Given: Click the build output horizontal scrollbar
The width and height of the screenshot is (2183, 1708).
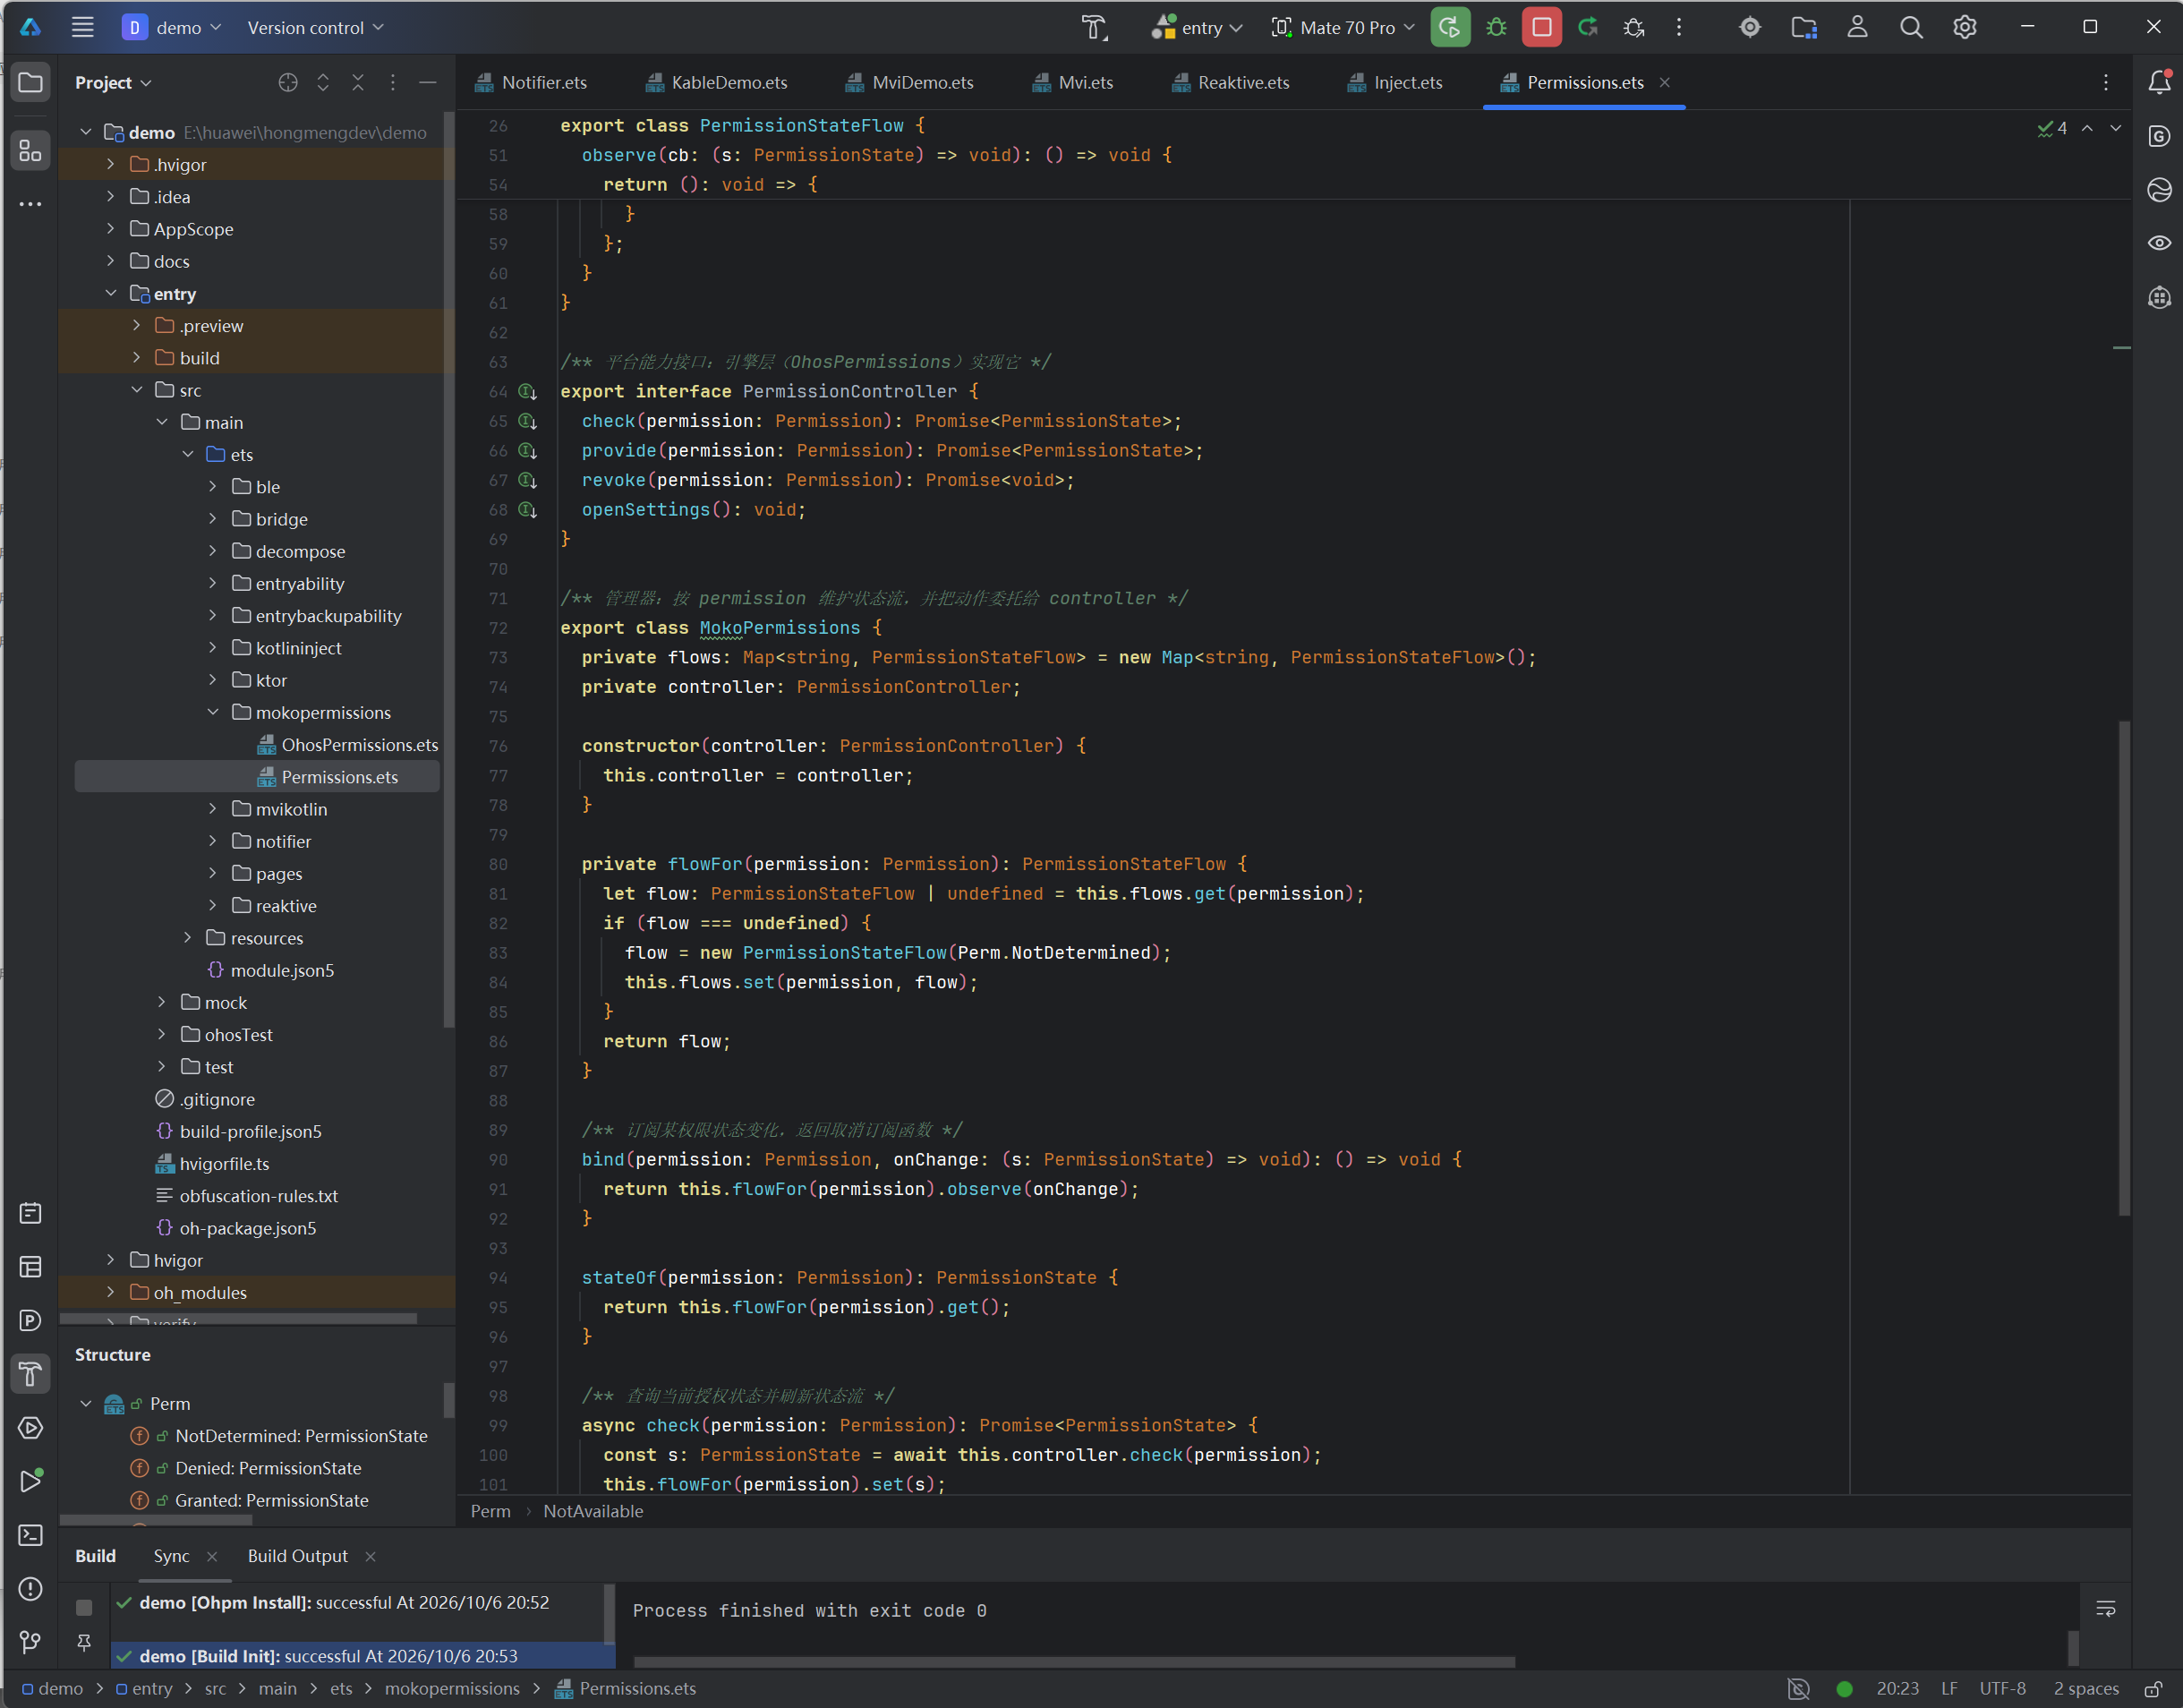Looking at the screenshot, I should [1074, 1662].
